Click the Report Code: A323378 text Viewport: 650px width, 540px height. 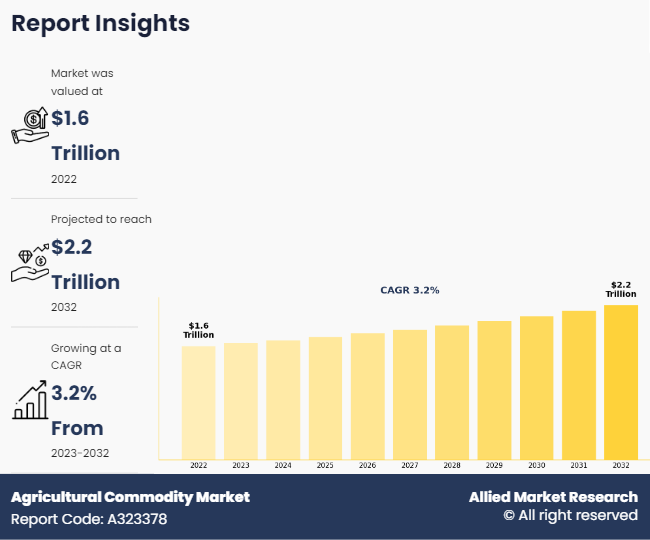coord(89,519)
